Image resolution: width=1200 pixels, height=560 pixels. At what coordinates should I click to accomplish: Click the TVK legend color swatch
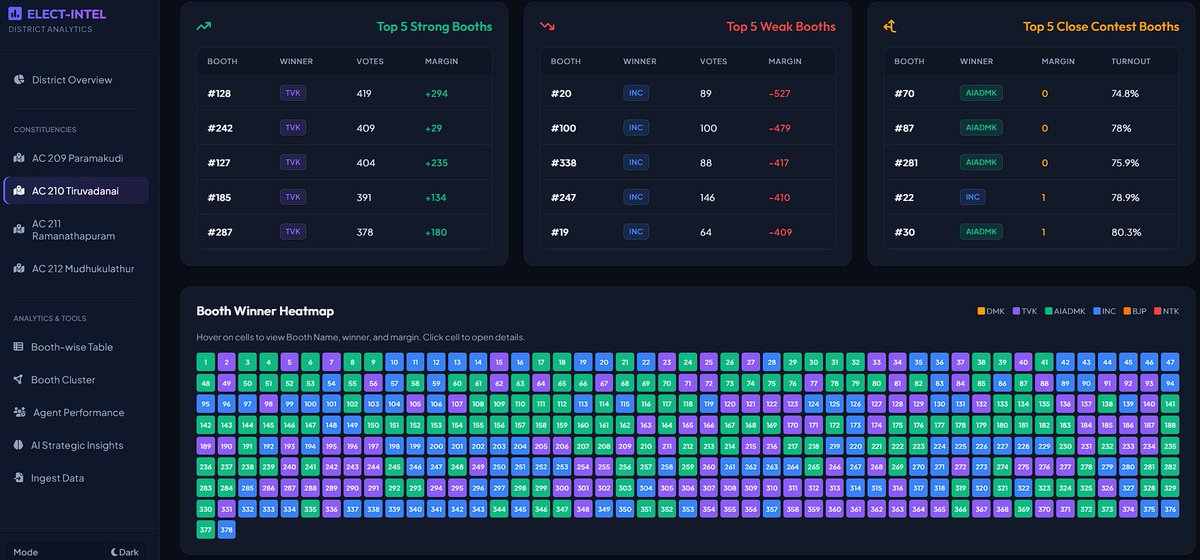click(x=1015, y=311)
